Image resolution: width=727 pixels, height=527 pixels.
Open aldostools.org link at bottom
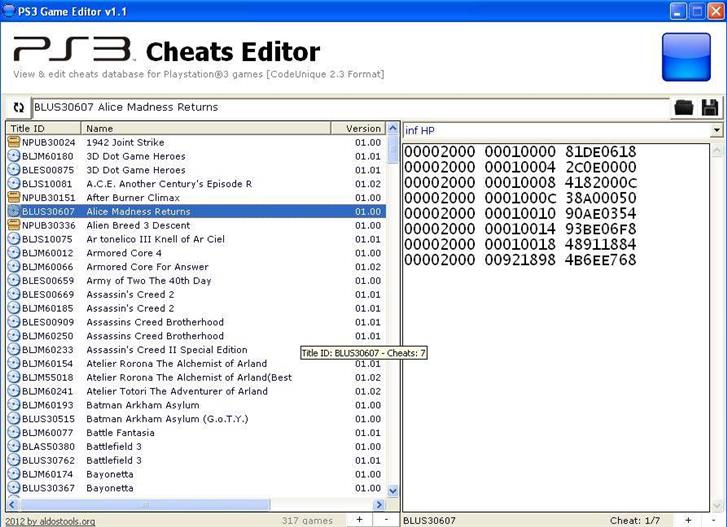click(x=50, y=521)
